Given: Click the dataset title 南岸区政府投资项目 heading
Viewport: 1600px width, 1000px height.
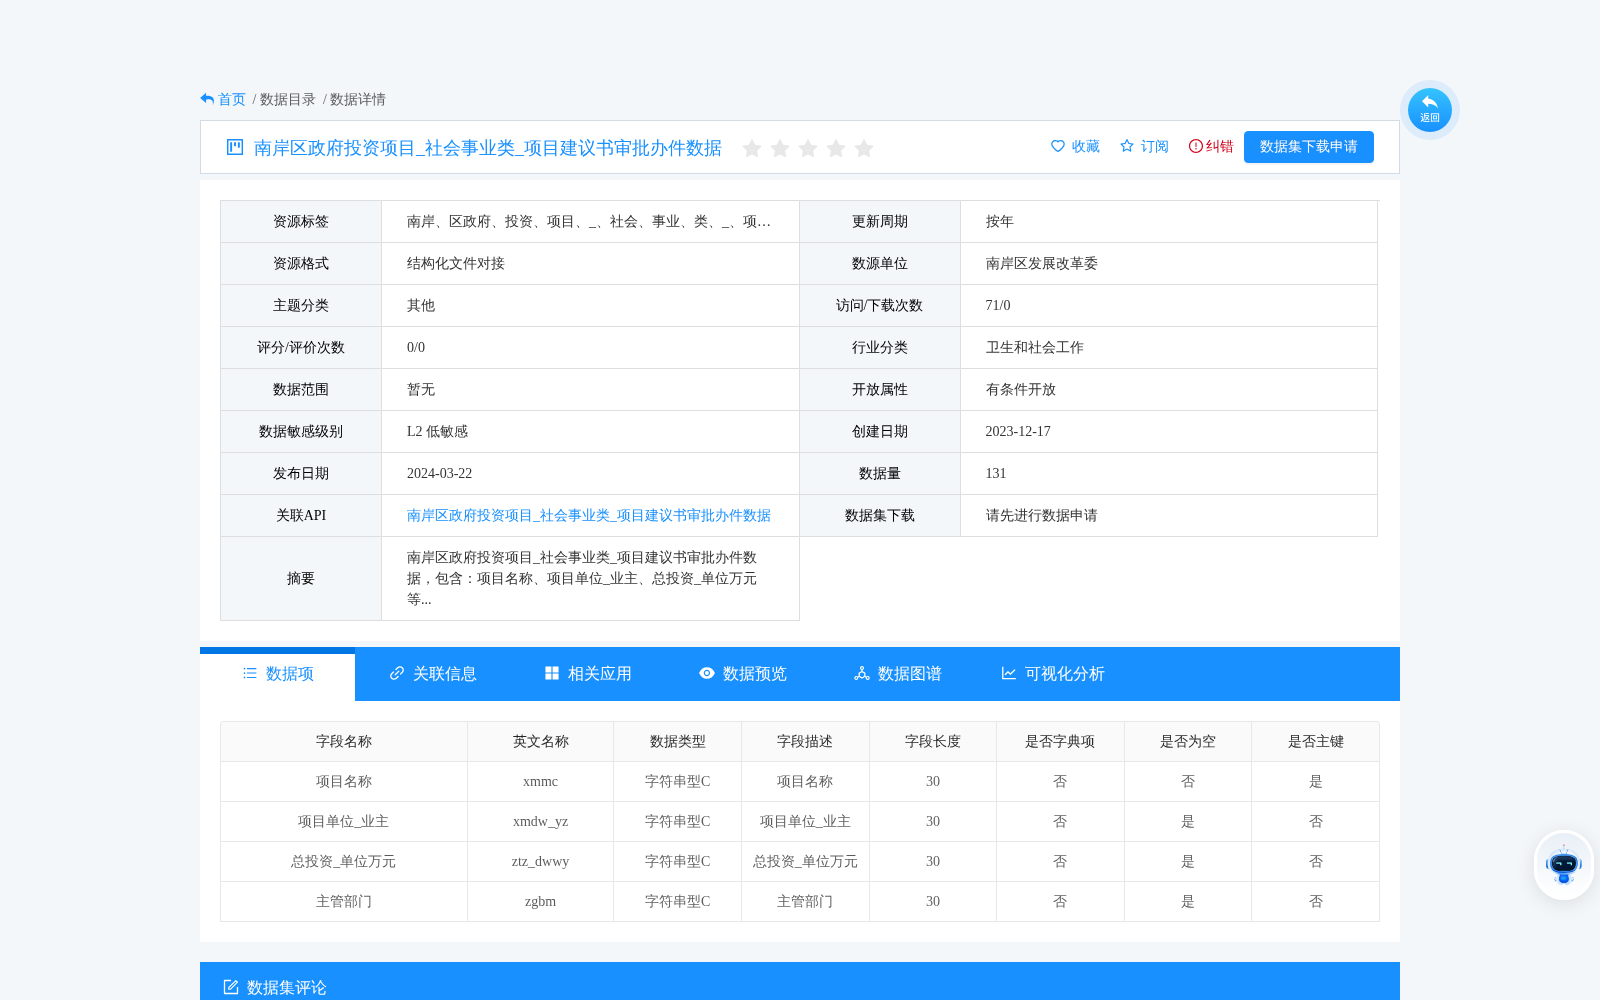Looking at the screenshot, I should coord(488,148).
